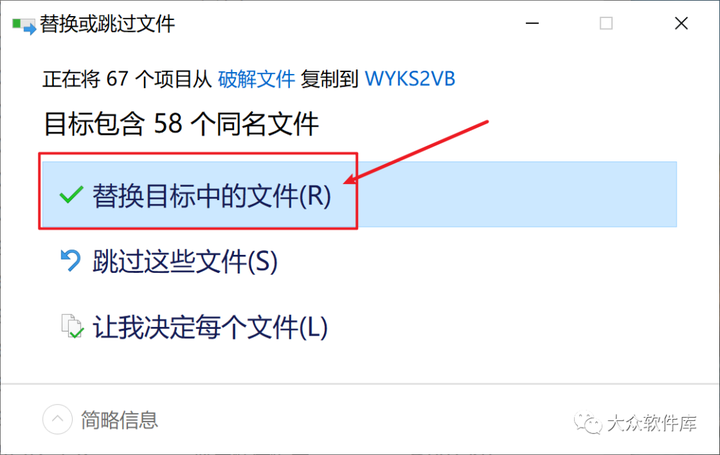Open the WYKS2VB destination folder link

410,79
